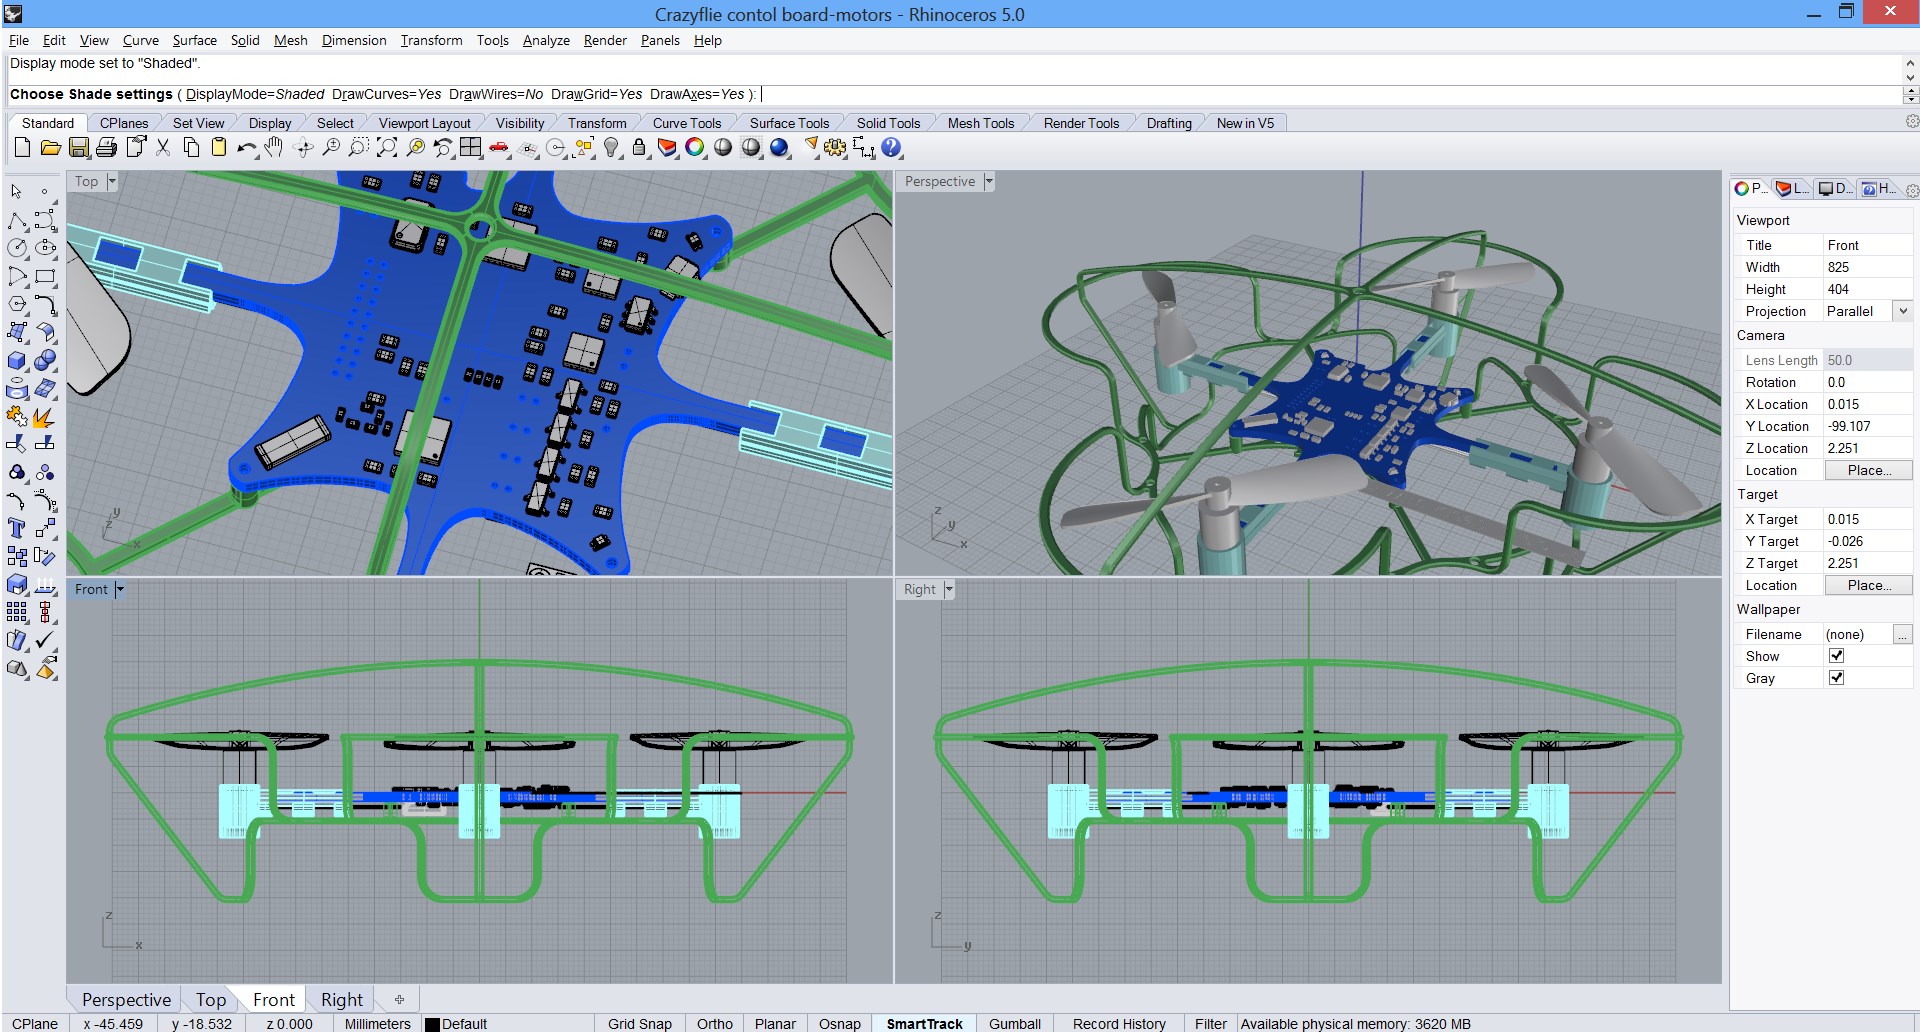The height and width of the screenshot is (1032, 1920).
Task: Select the Text object tool
Action: point(17,528)
